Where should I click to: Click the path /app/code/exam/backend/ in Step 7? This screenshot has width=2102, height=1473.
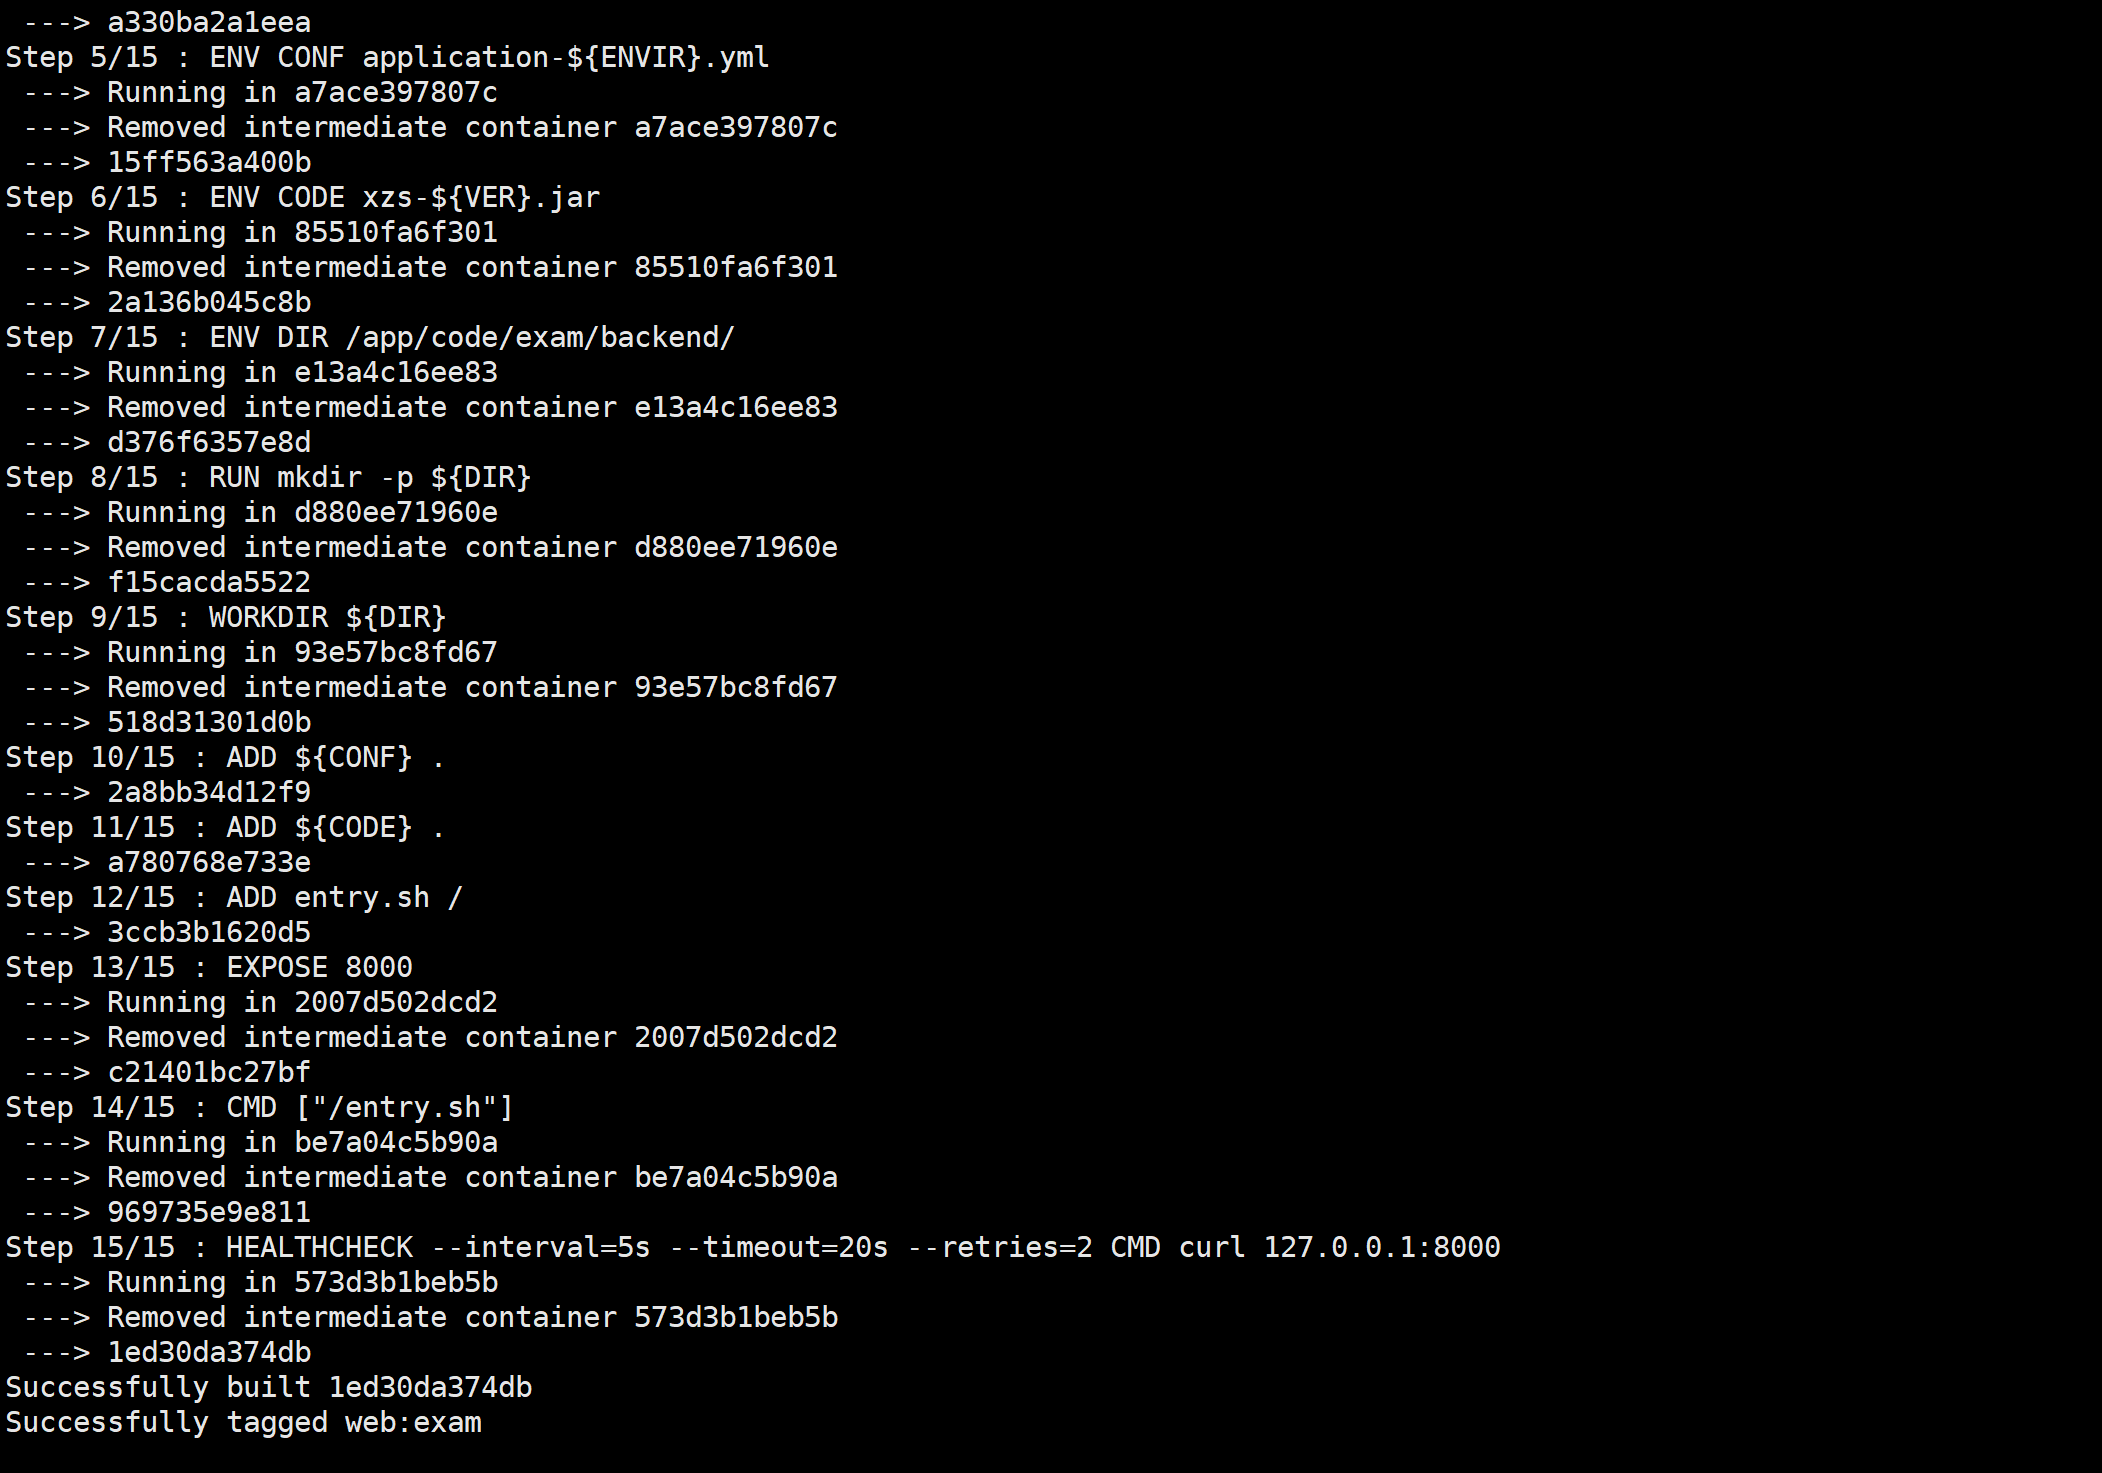pos(540,337)
